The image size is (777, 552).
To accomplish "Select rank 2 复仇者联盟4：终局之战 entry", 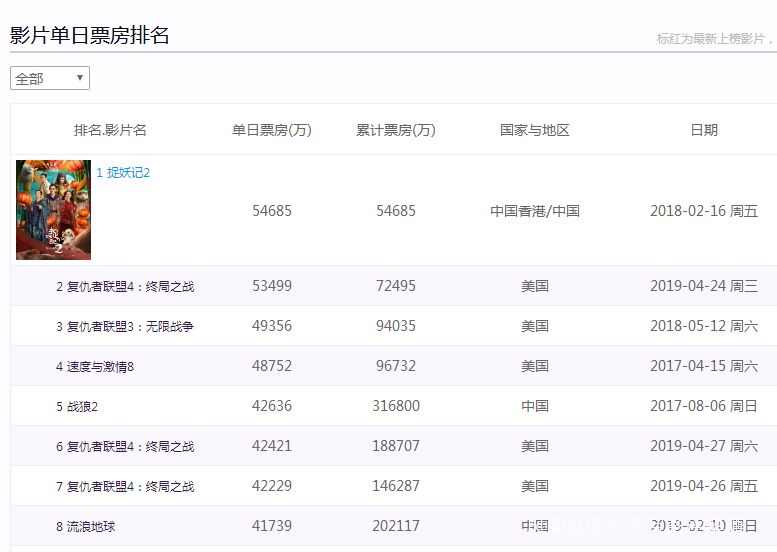I will pyautogui.click(x=130, y=287).
